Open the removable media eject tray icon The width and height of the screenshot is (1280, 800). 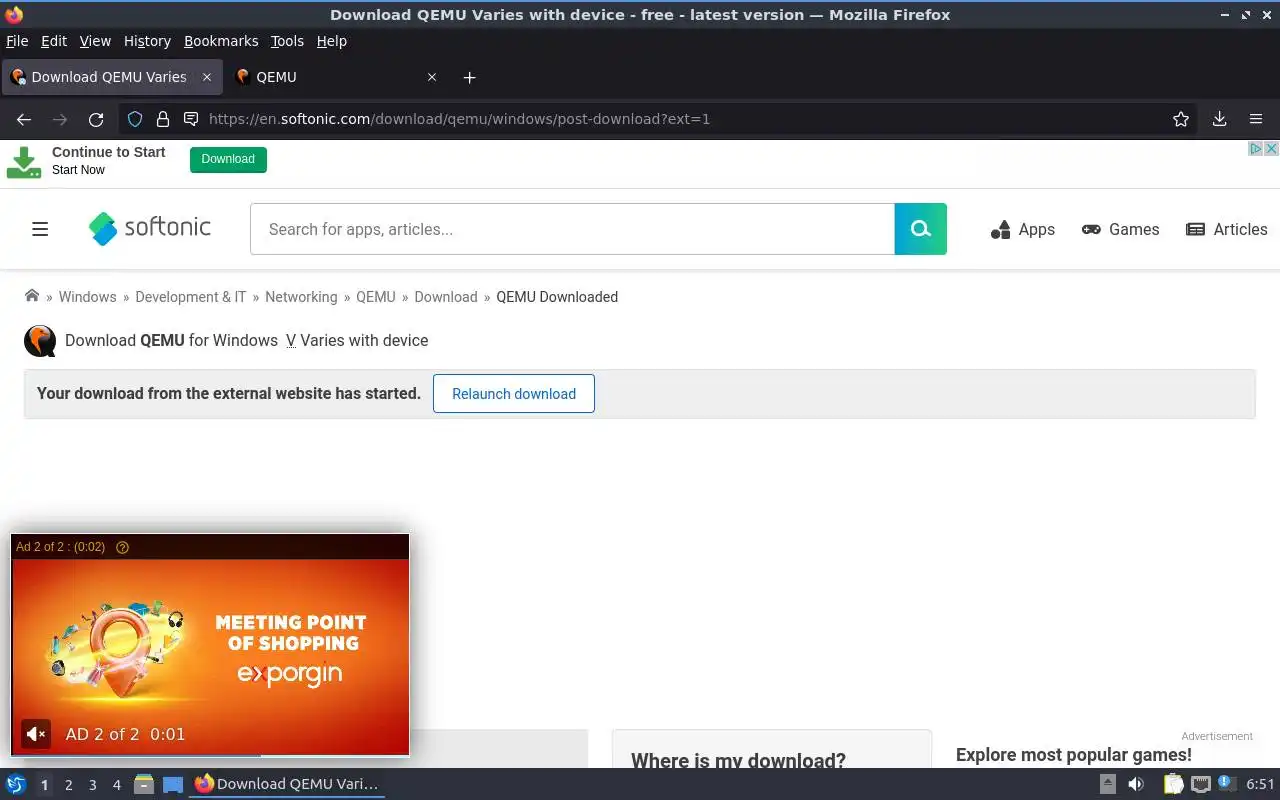[x=1108, y=784]
